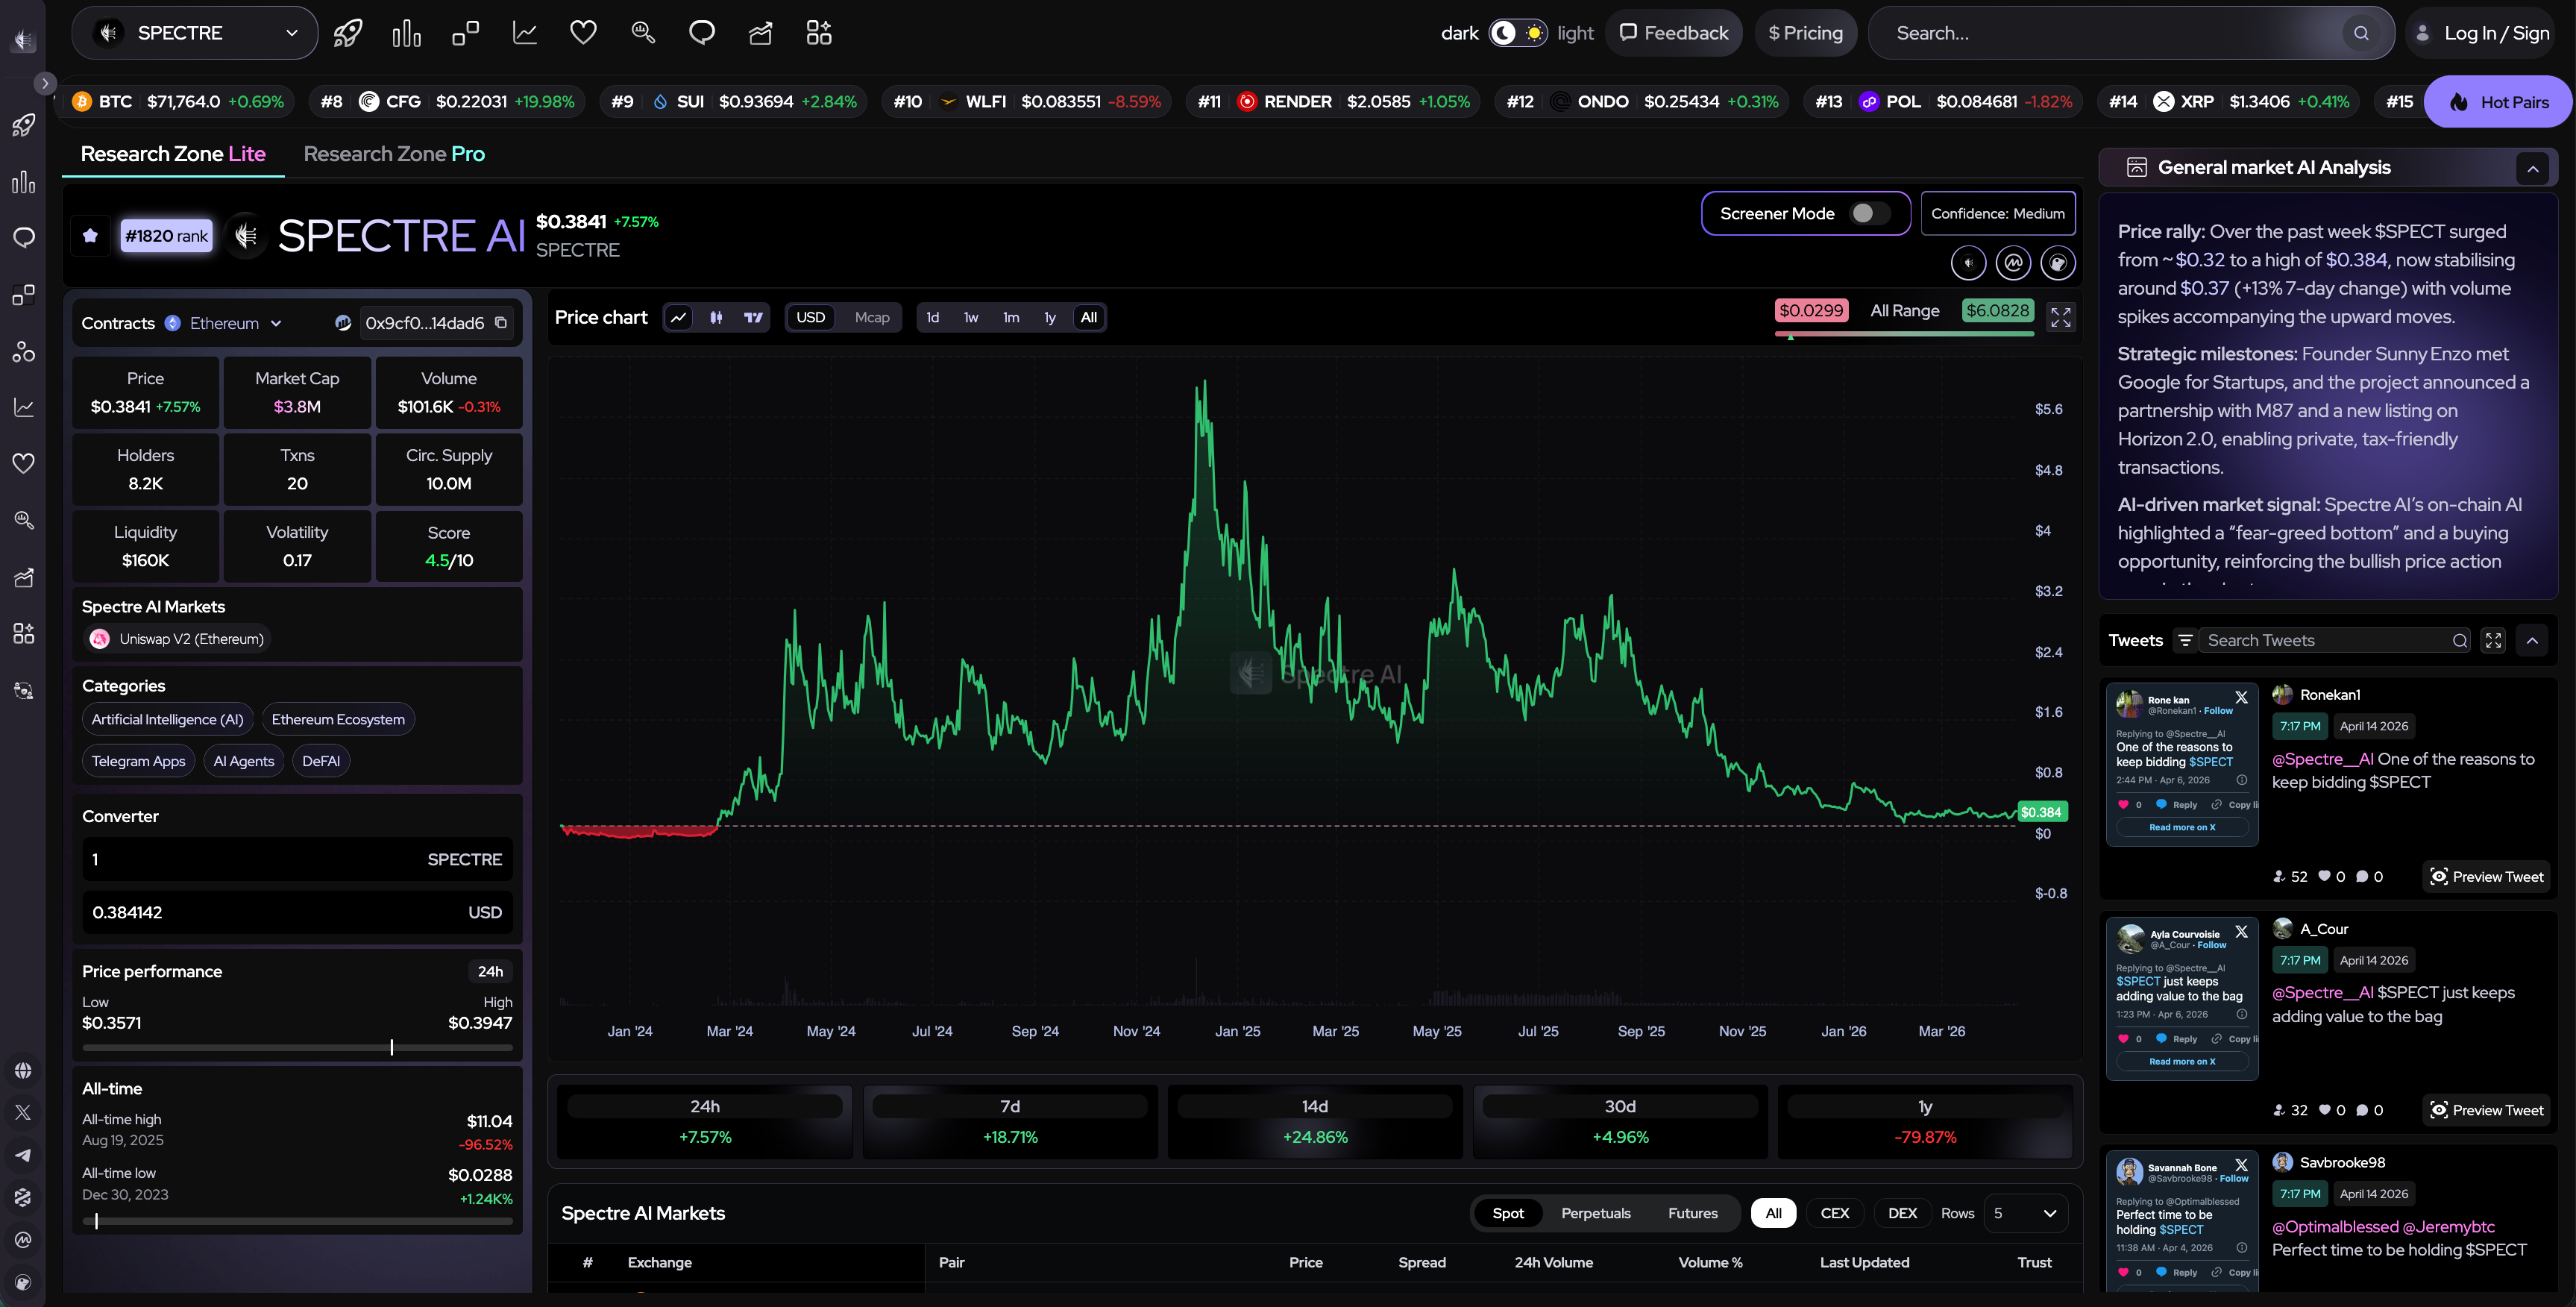The height and width of the screenshot is (1307, 2576).
Task: Select the candlestick chart type icon
Action: coord(716,317)
